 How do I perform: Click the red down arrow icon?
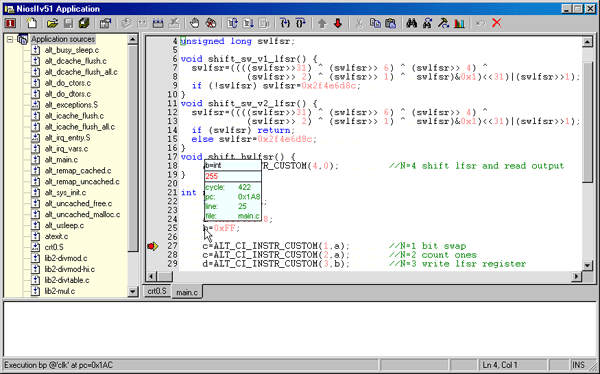[338, 23]
